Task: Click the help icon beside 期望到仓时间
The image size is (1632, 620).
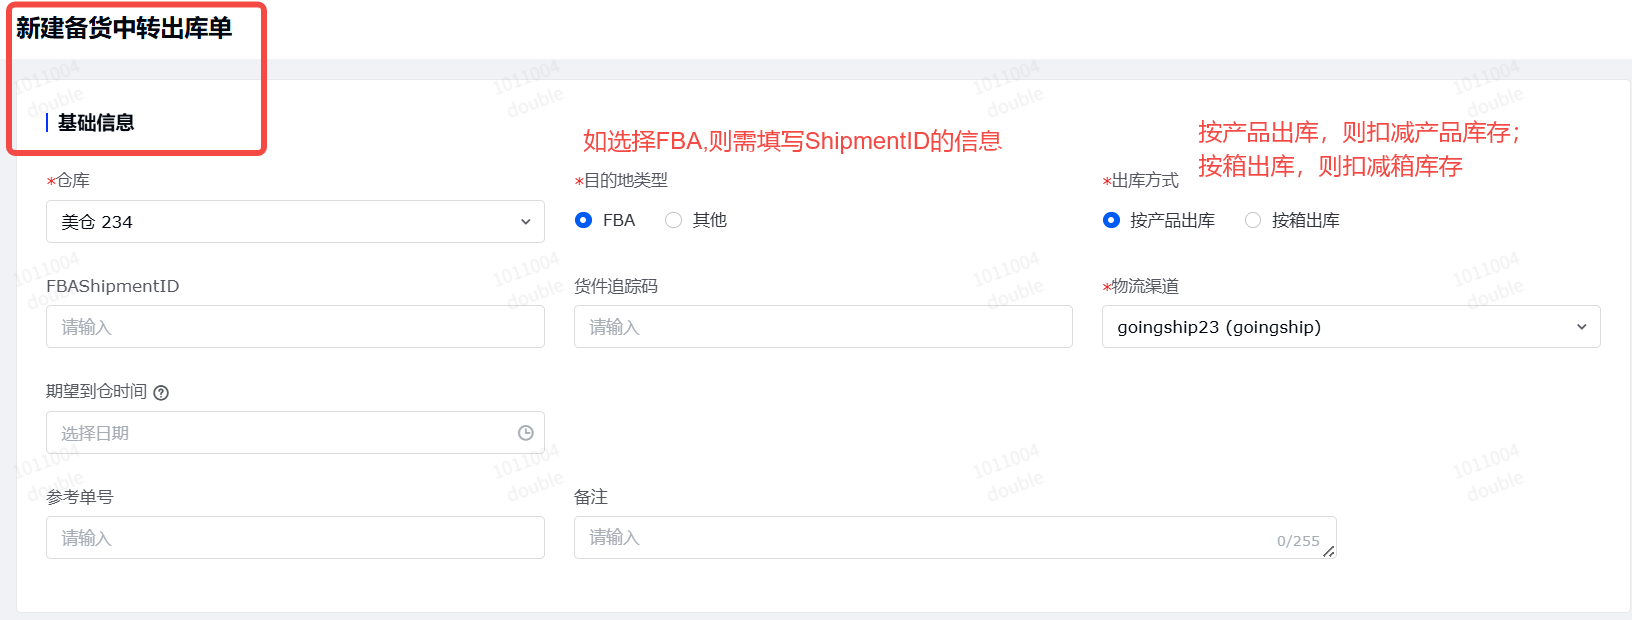Action: coord(161,393)
